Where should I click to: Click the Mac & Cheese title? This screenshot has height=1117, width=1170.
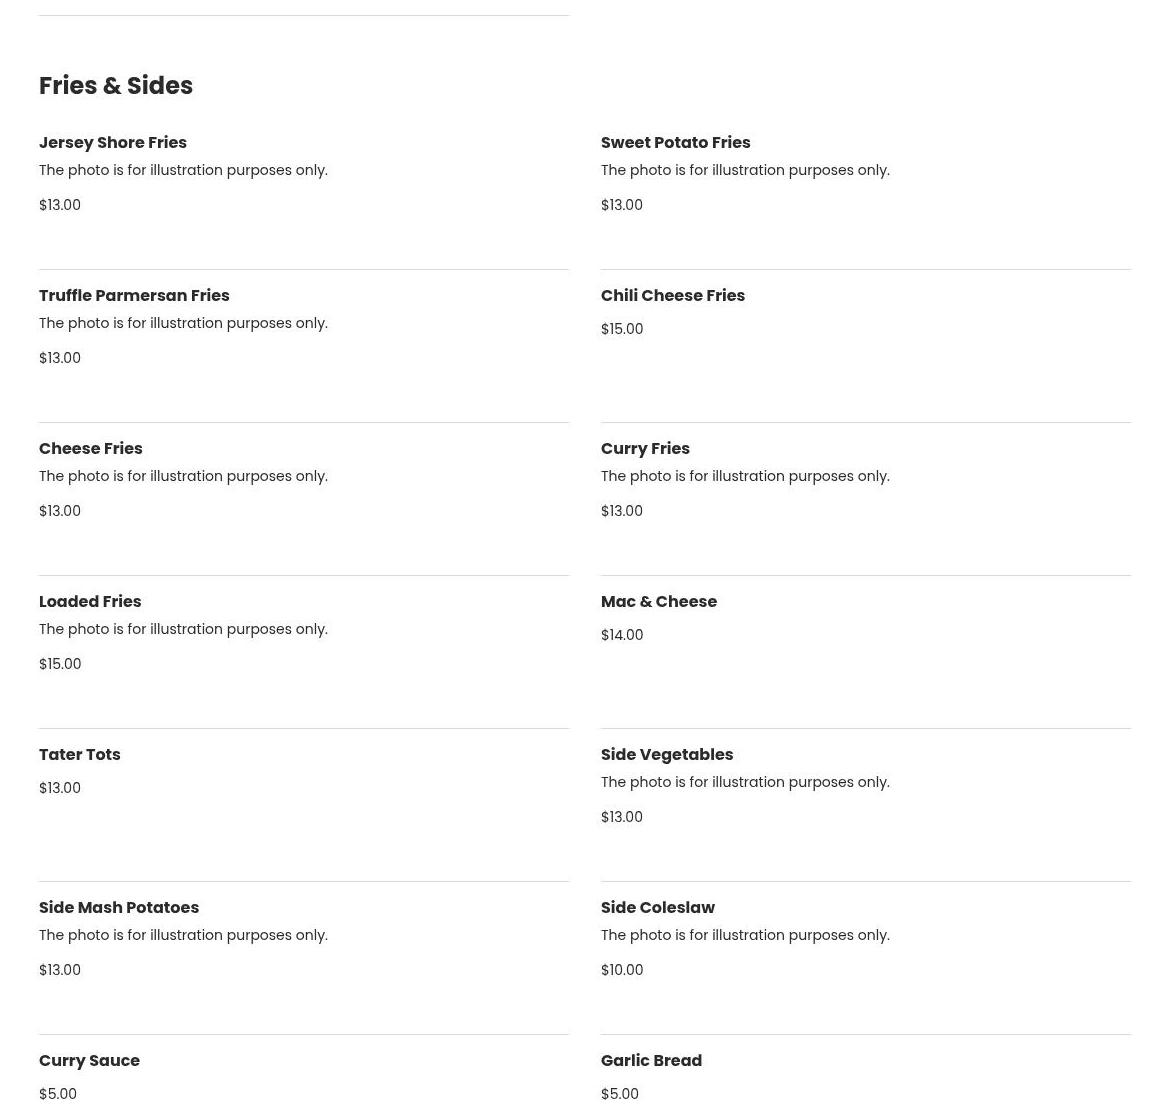(x=658, y=601)
